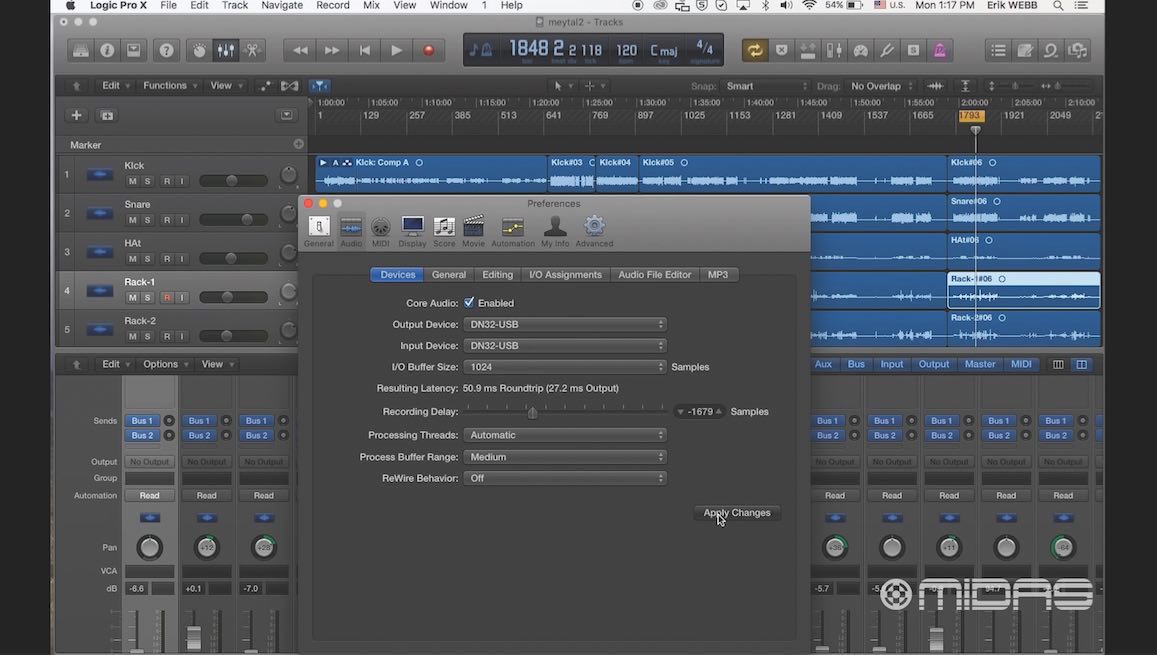Open My Info preferences icon

tap(555, 231)
